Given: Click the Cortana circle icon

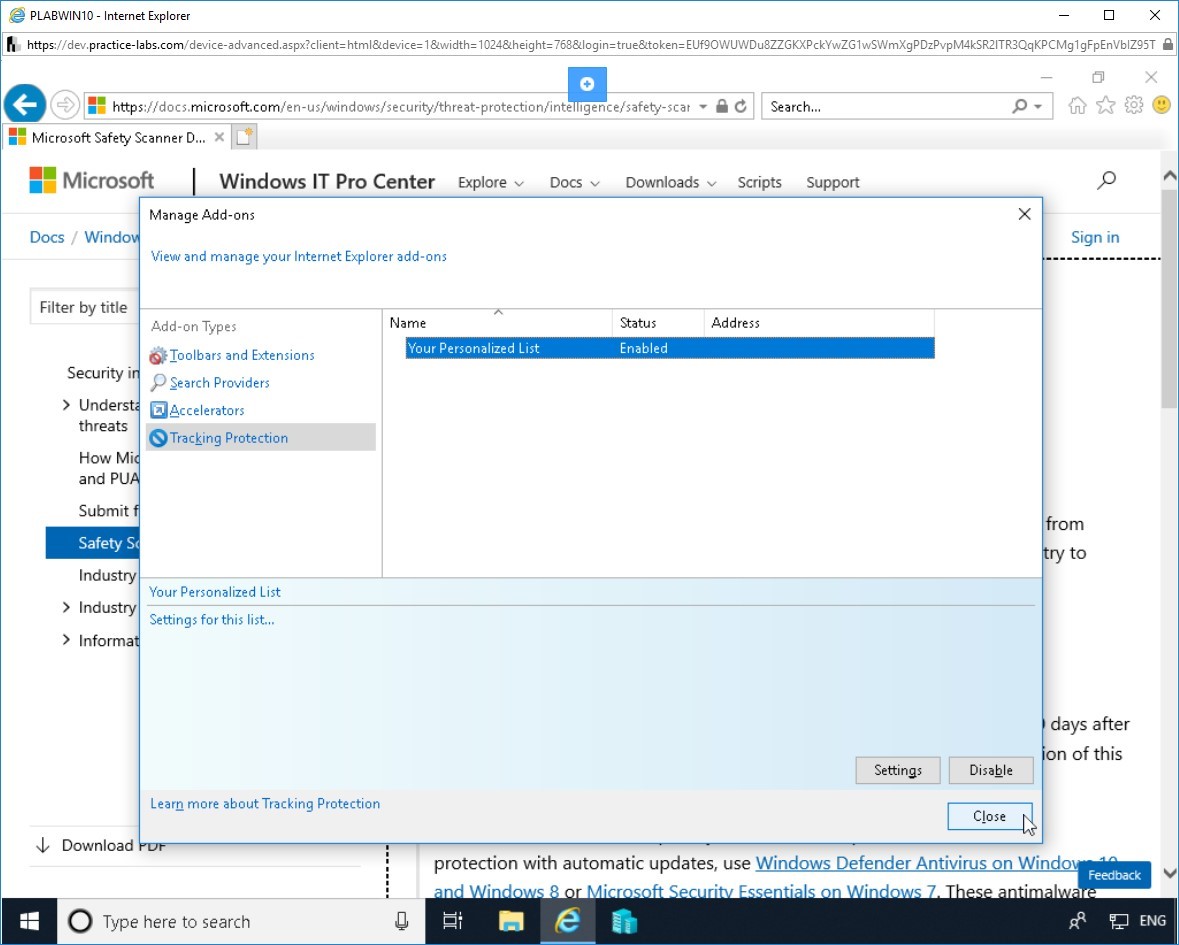Looking at the screenshot, I should [x=80, y=921].
